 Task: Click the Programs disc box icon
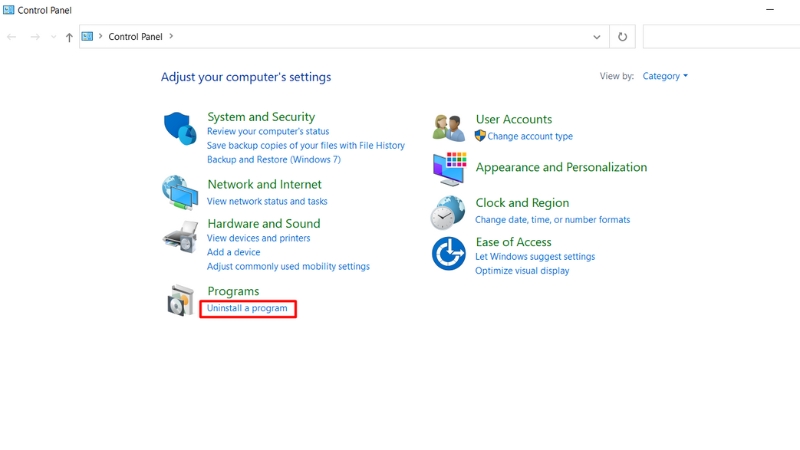pyautogui.click(x=181, y=300)
